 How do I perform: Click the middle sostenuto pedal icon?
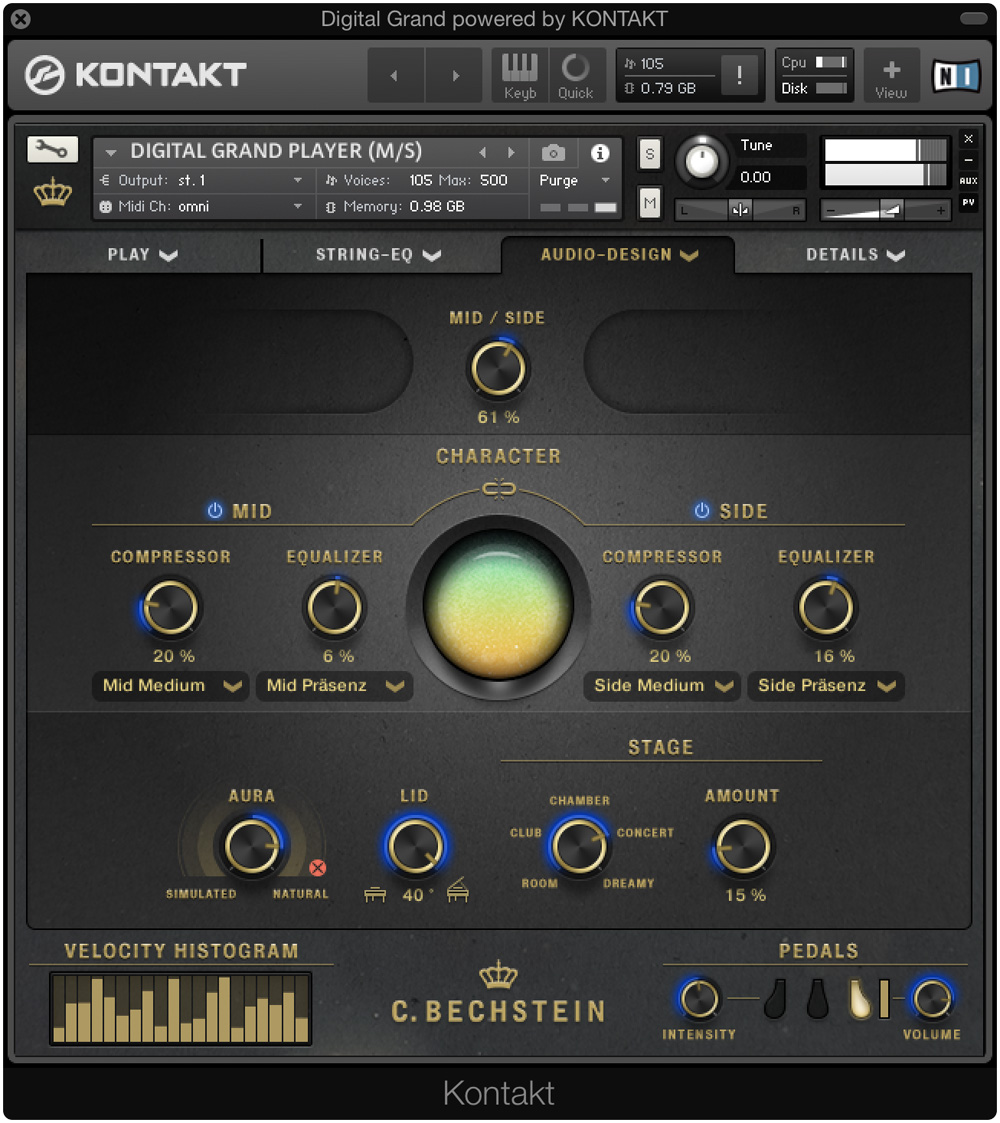(x=817, y=998)
